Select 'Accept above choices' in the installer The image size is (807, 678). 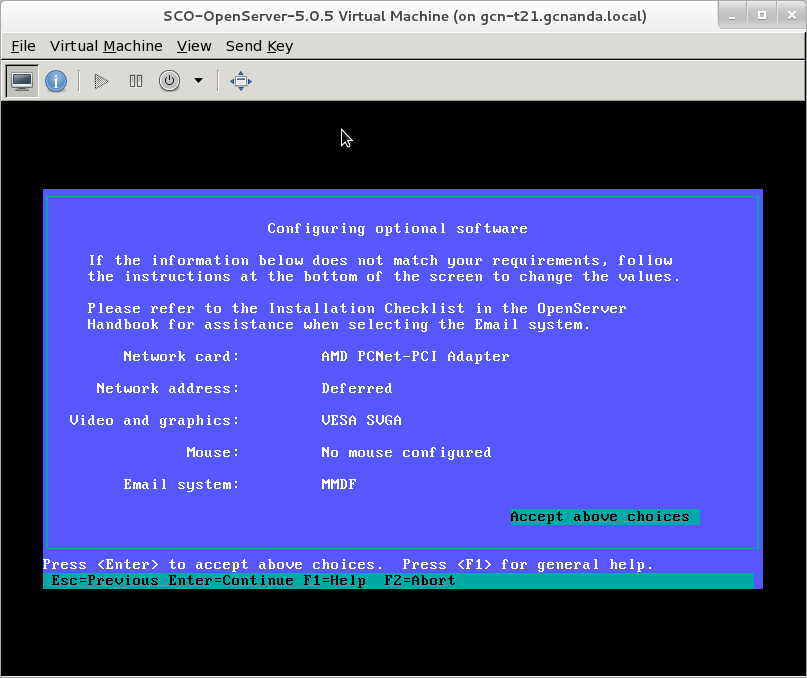pyautogui.click(x=600, y=517)
